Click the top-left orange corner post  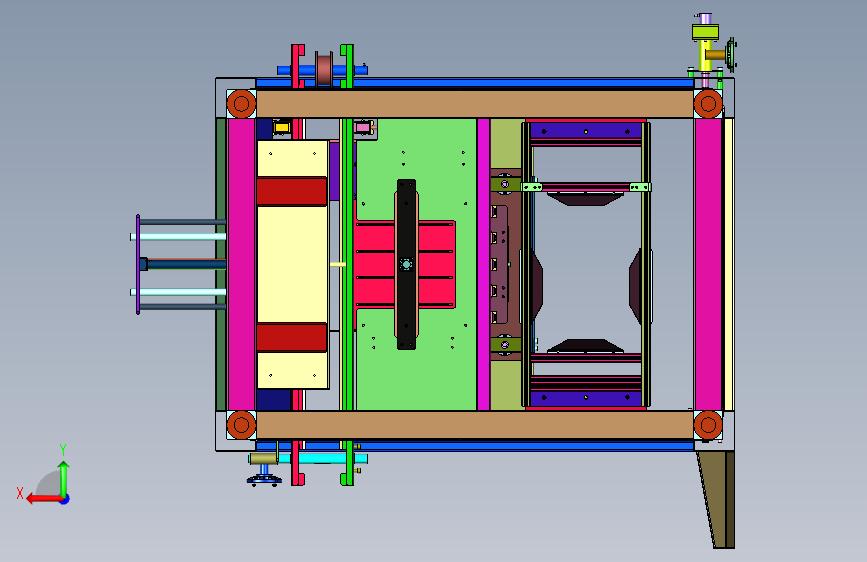pyautogui.click(x=242, y=103)
